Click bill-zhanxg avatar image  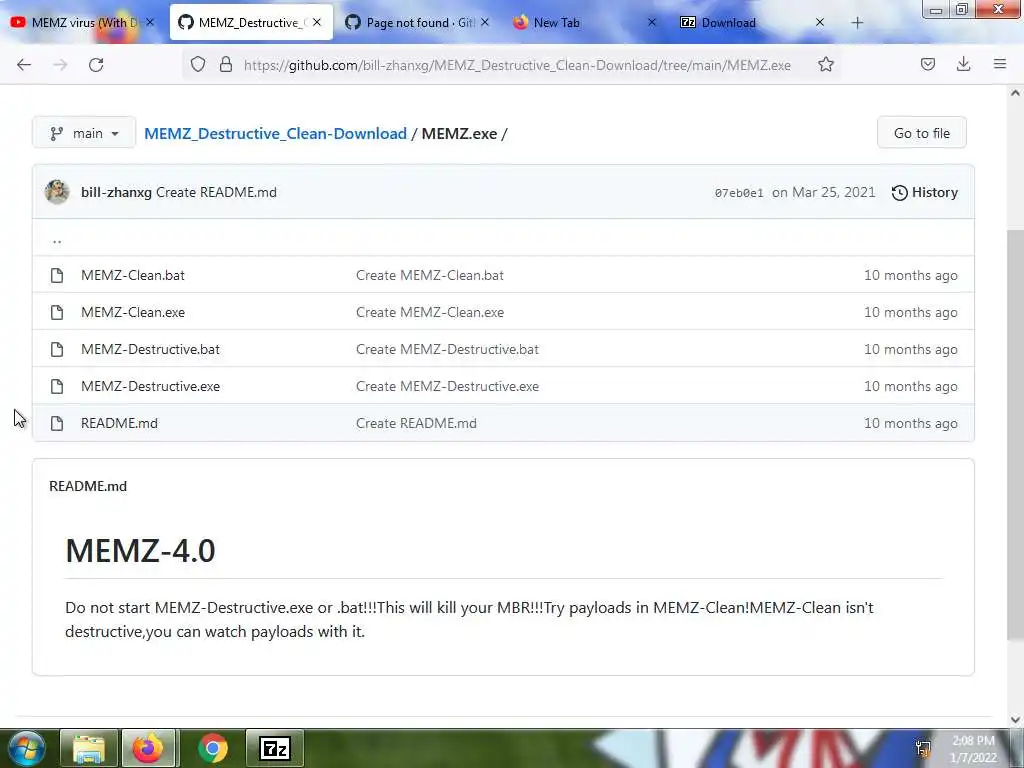point(57,192)
